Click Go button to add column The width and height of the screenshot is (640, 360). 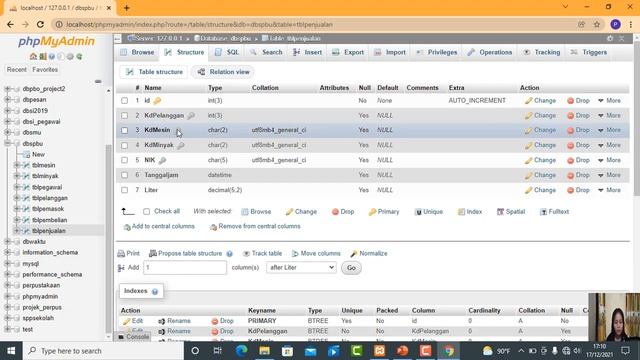coord(351,268)
